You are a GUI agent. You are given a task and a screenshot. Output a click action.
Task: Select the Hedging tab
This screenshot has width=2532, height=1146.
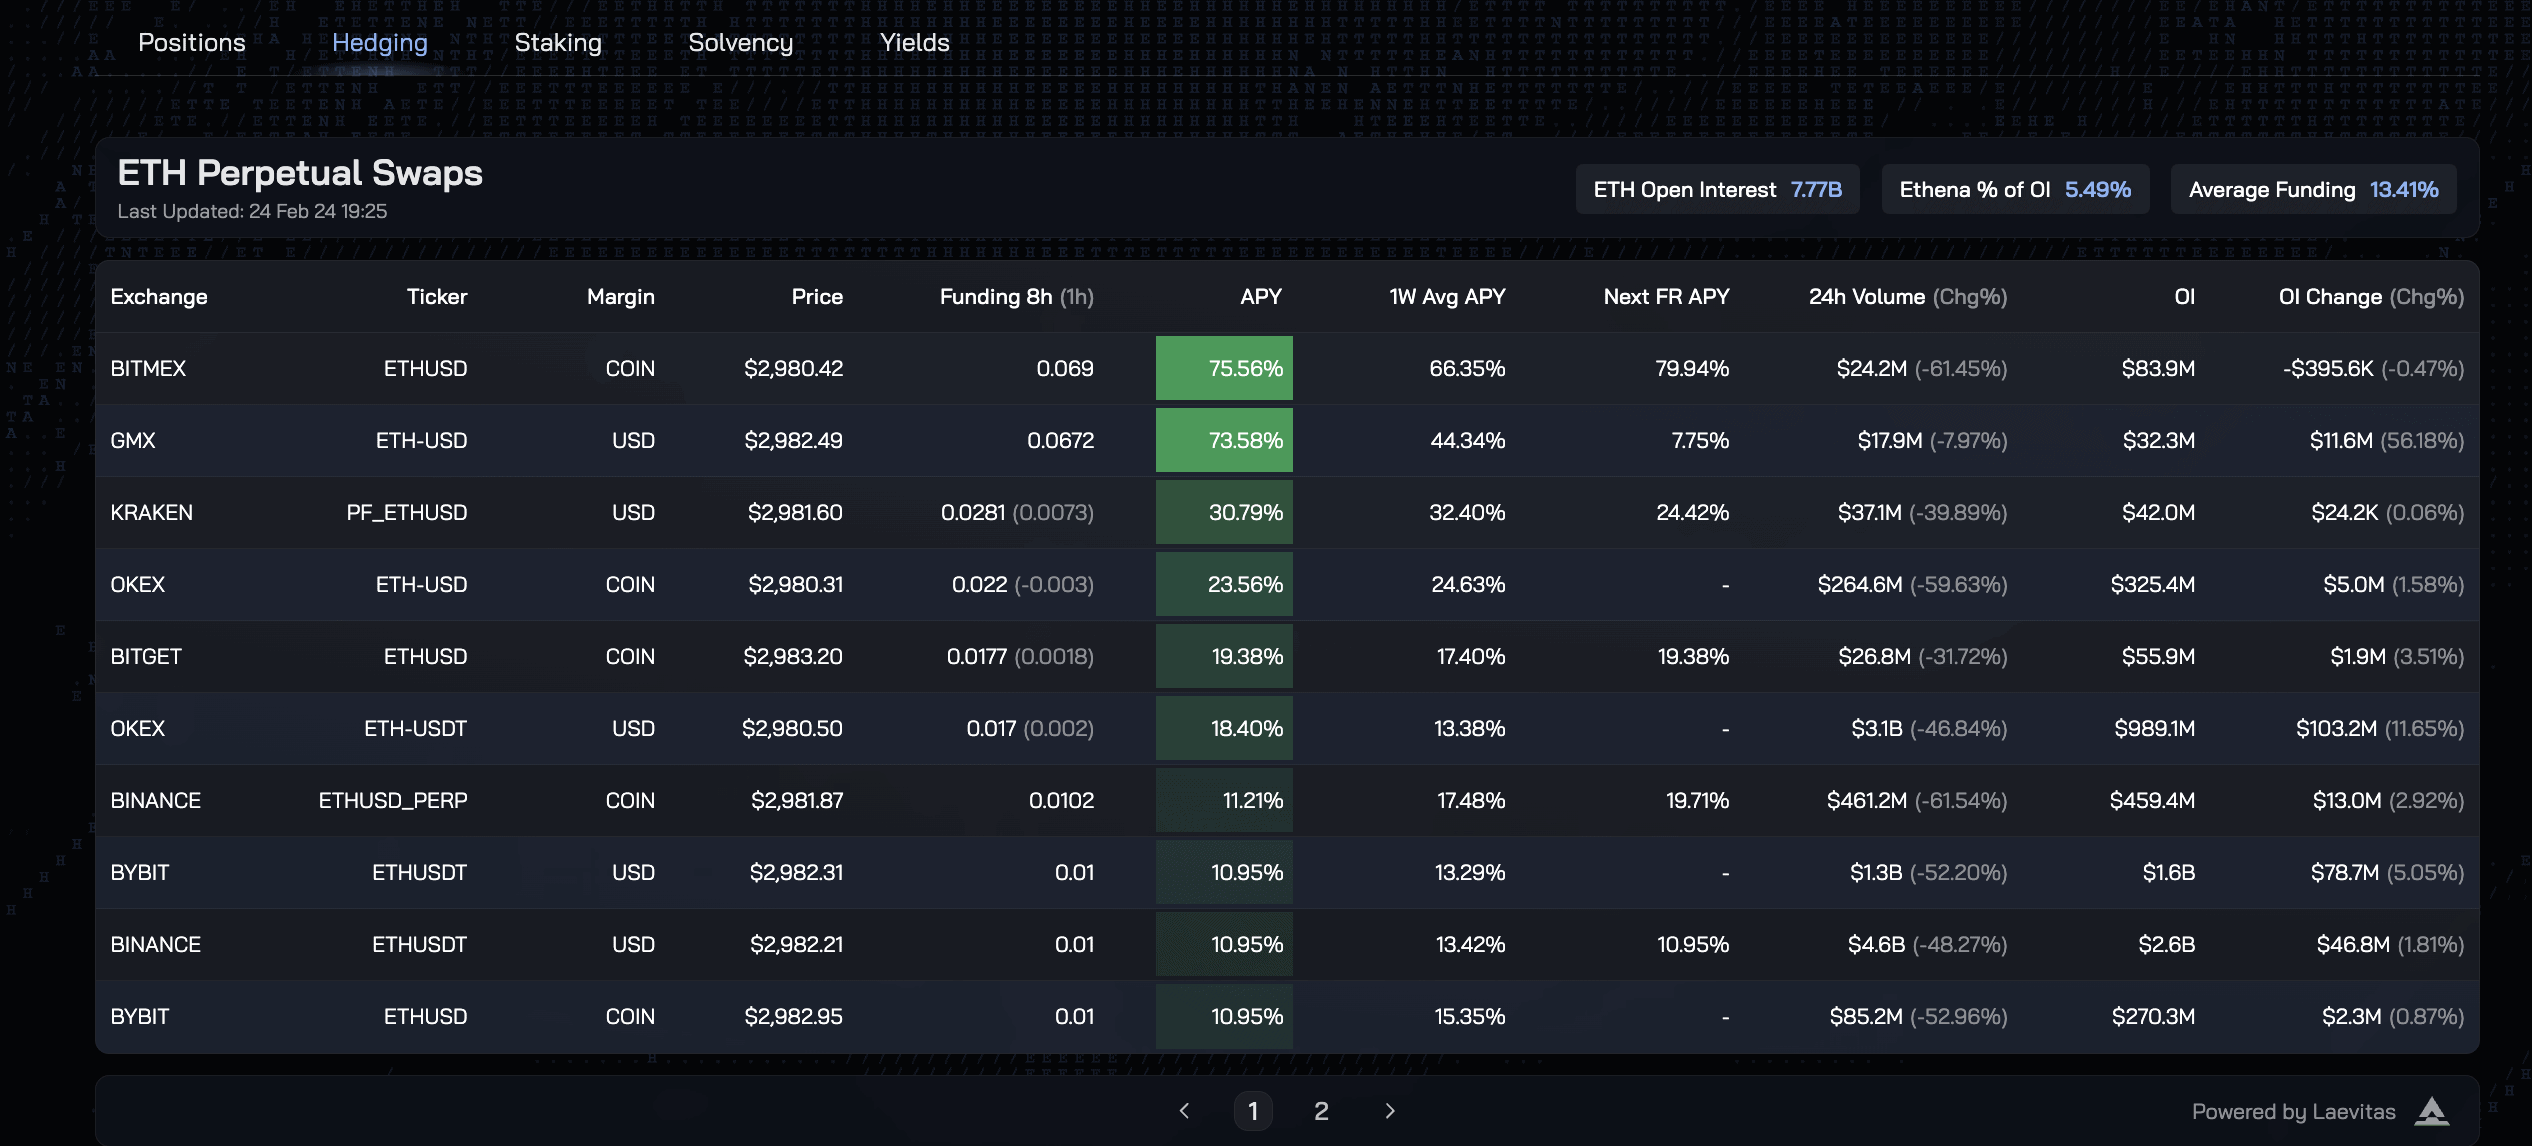(x=379, y=43)
